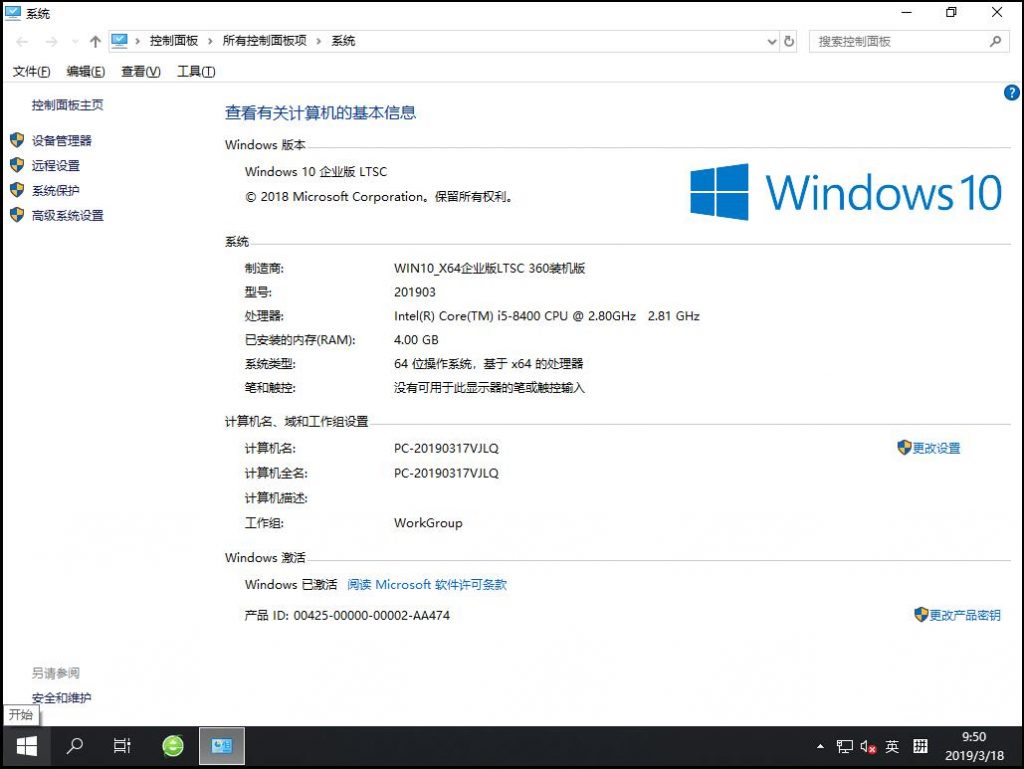Open the IME keyboard grid icon in tray
The width and height of the screenshot is (1024, 769).
(x=920, y=746)
